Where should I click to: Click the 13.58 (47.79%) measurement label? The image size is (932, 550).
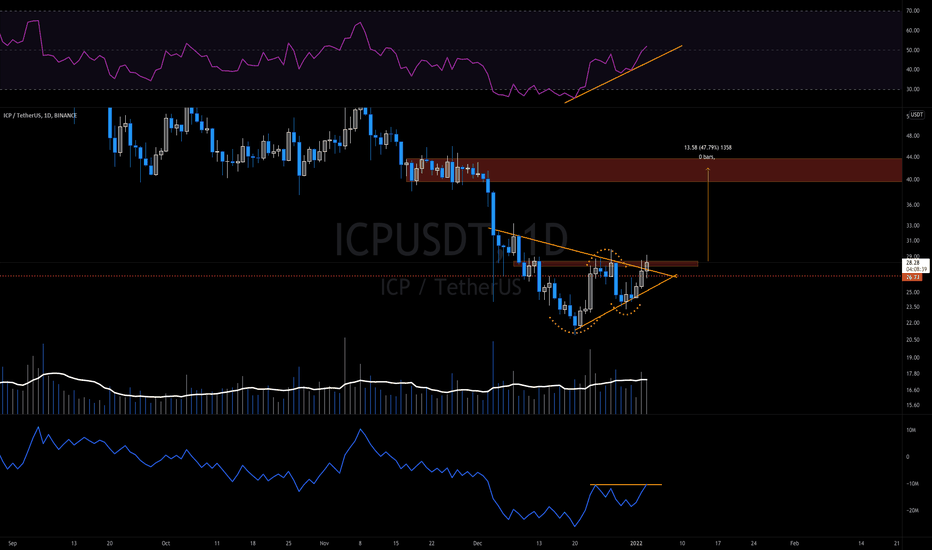pos(707,147)
